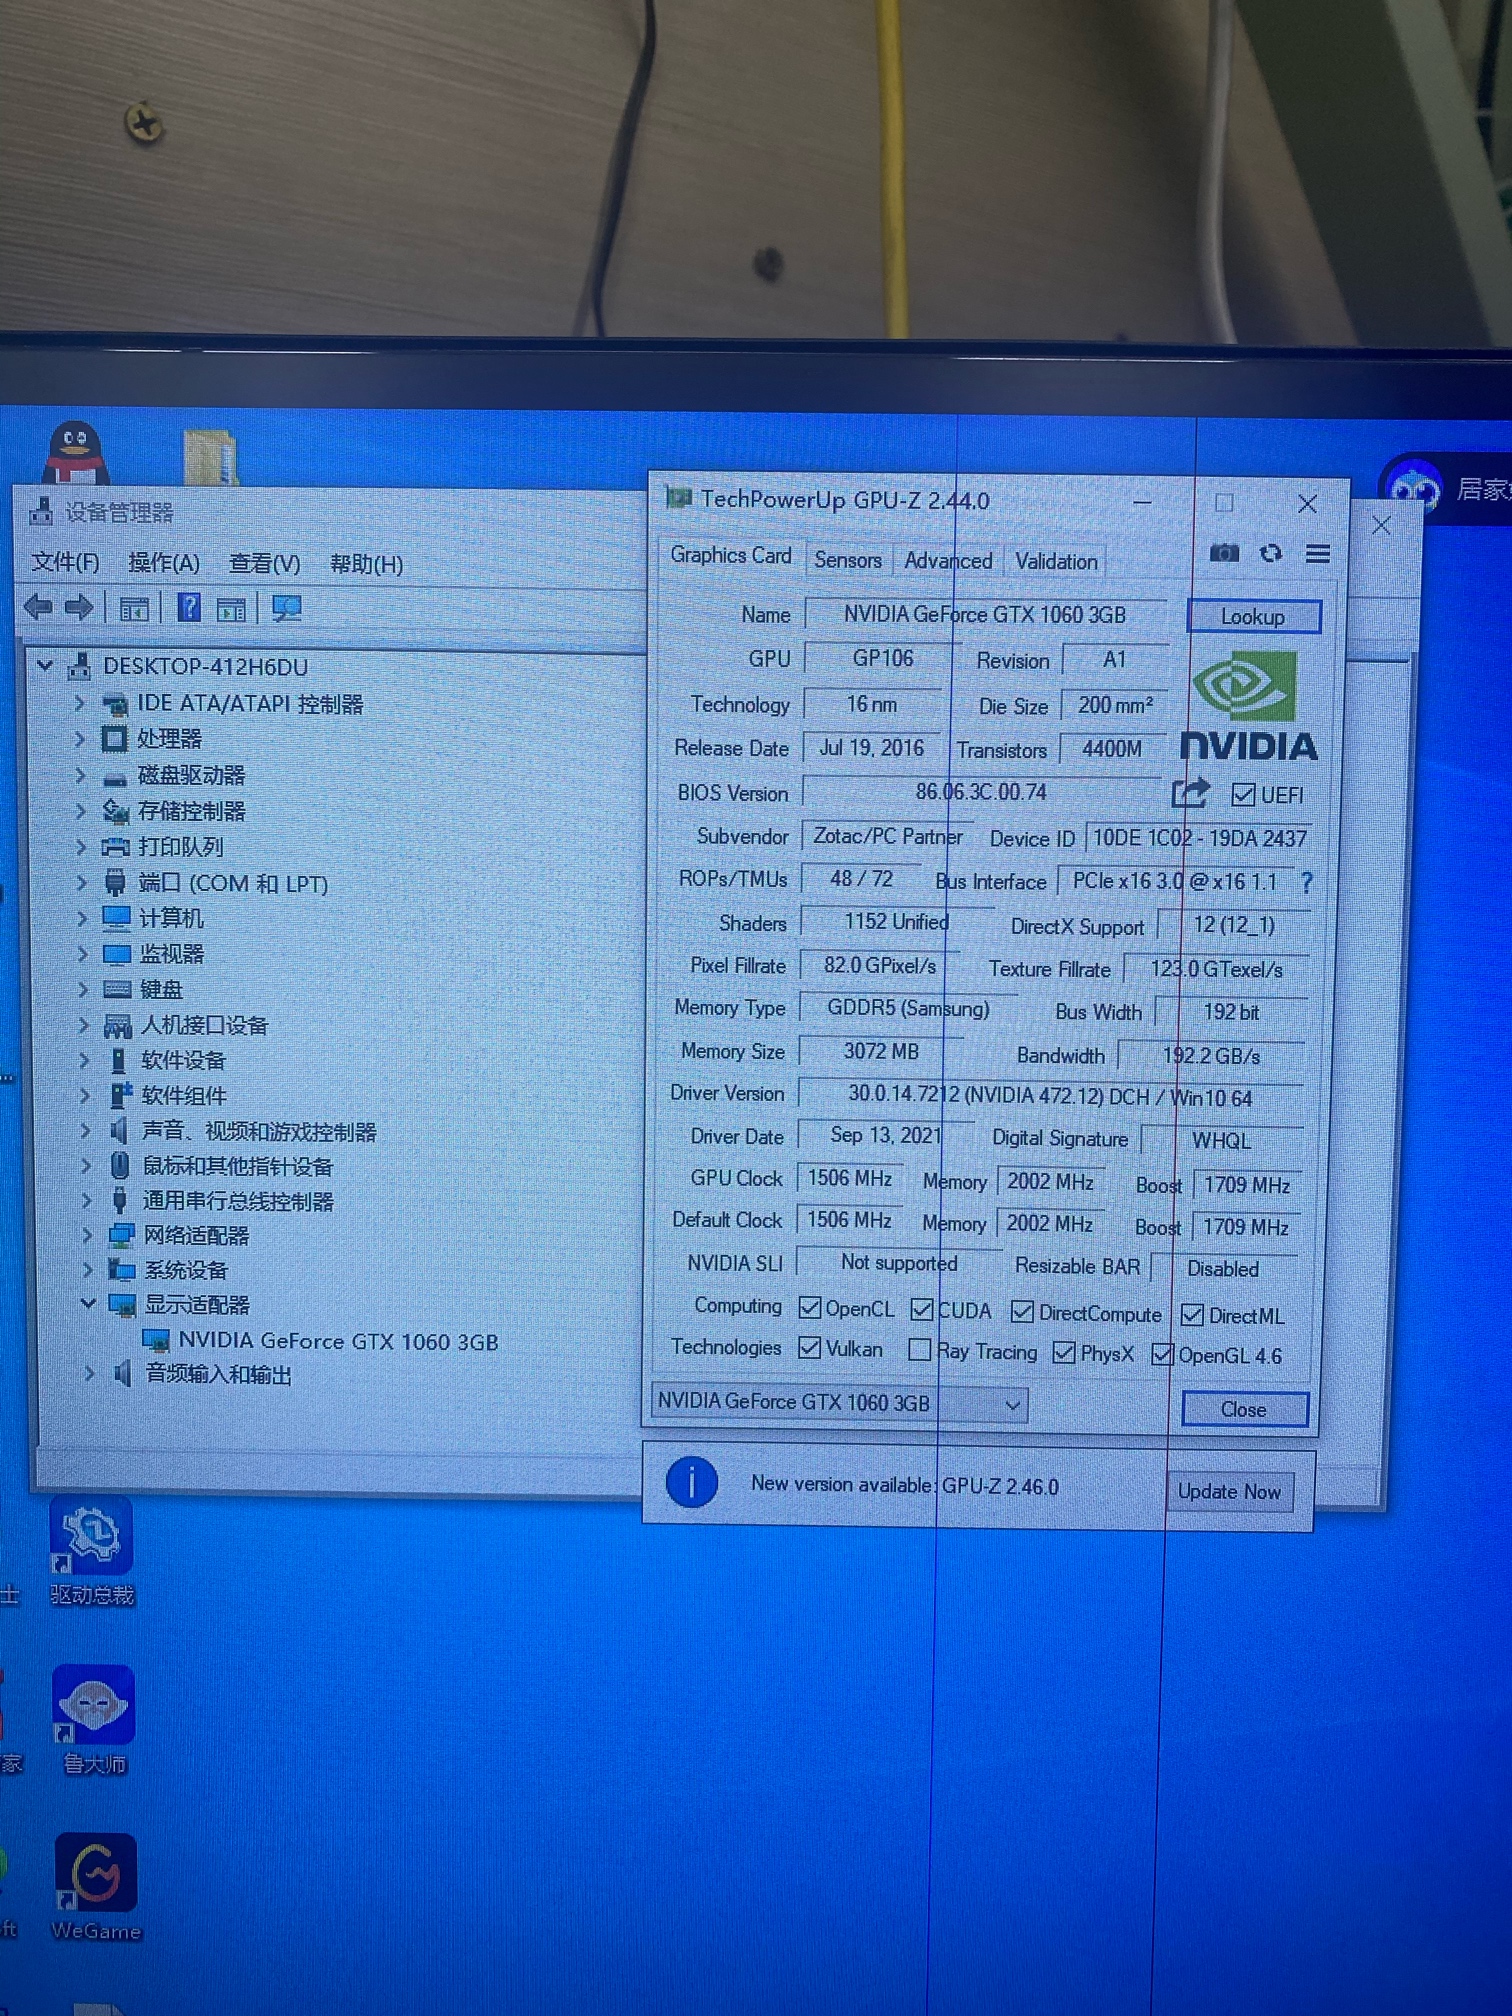Toggle DirectCompute checkbox
This screenshot has height=2016, width=1512.
click(1022, 1311)
